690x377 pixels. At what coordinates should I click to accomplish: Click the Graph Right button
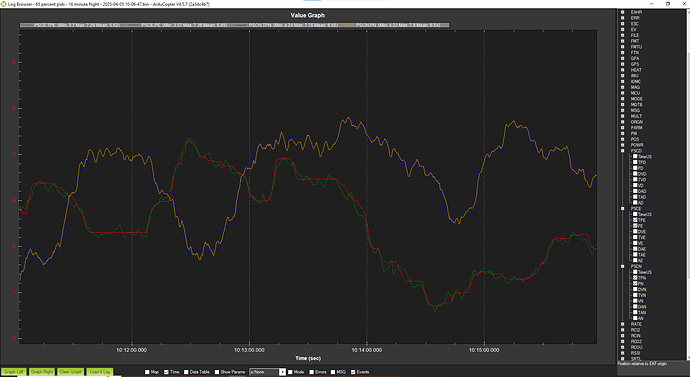pos(41,372)
